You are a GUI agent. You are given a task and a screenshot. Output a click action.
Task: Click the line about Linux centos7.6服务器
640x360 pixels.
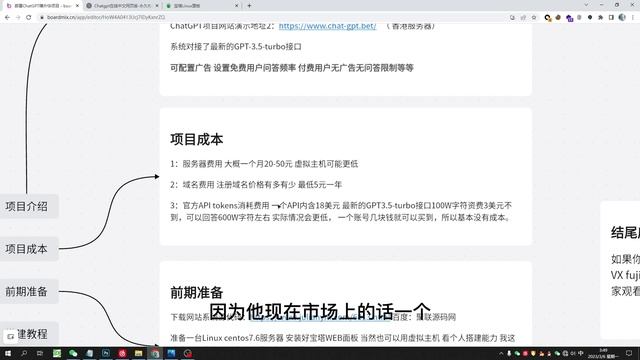tap(343, 338)
